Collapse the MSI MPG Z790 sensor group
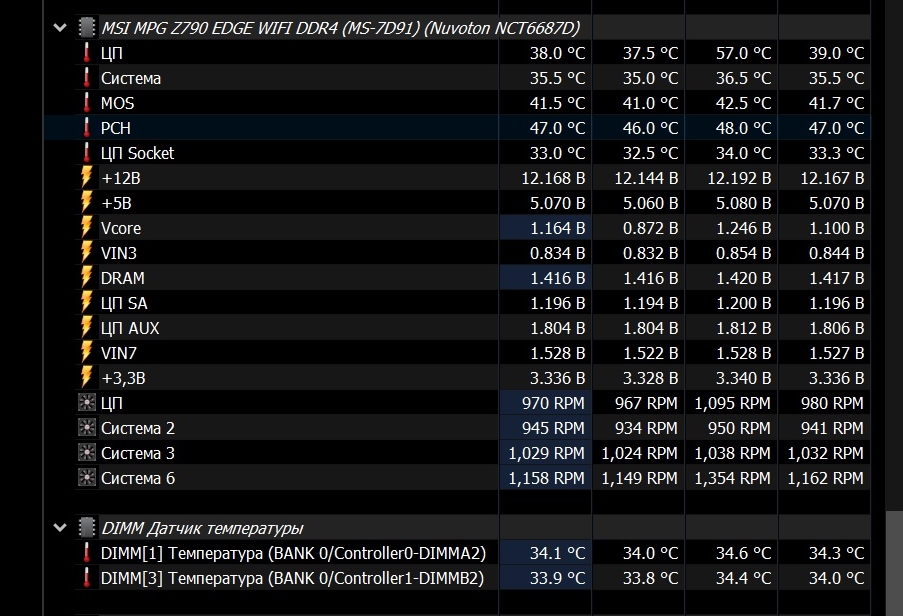The width and height of the screenshot is (903, 616). (x=62, y=28)
